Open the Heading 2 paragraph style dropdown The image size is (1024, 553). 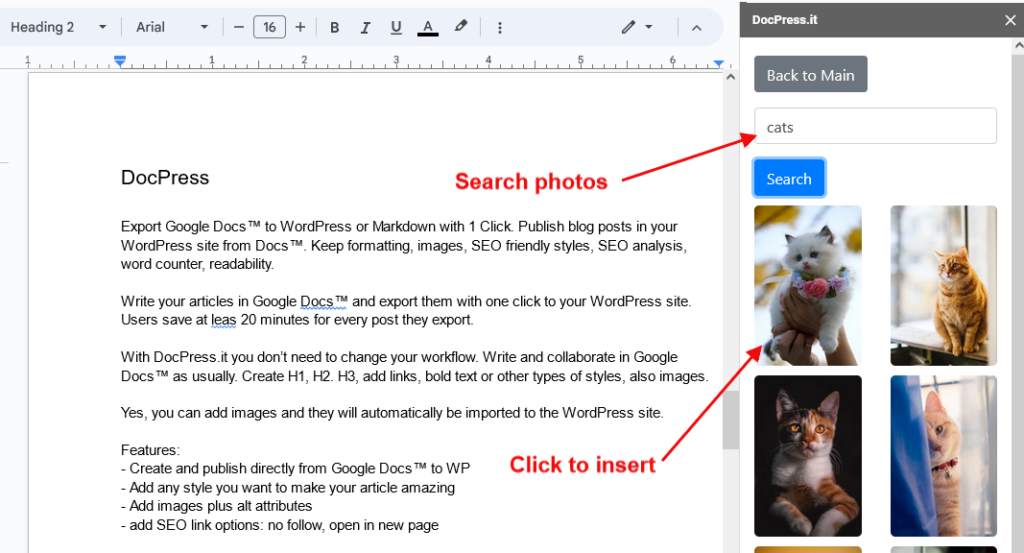[x=58, y=27]
